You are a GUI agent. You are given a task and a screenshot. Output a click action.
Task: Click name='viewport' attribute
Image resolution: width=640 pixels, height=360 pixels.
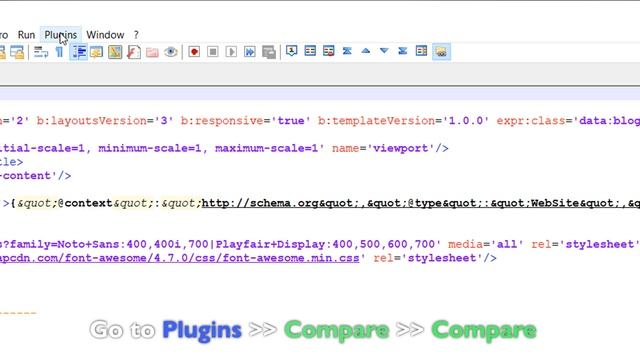pos(383,148)
